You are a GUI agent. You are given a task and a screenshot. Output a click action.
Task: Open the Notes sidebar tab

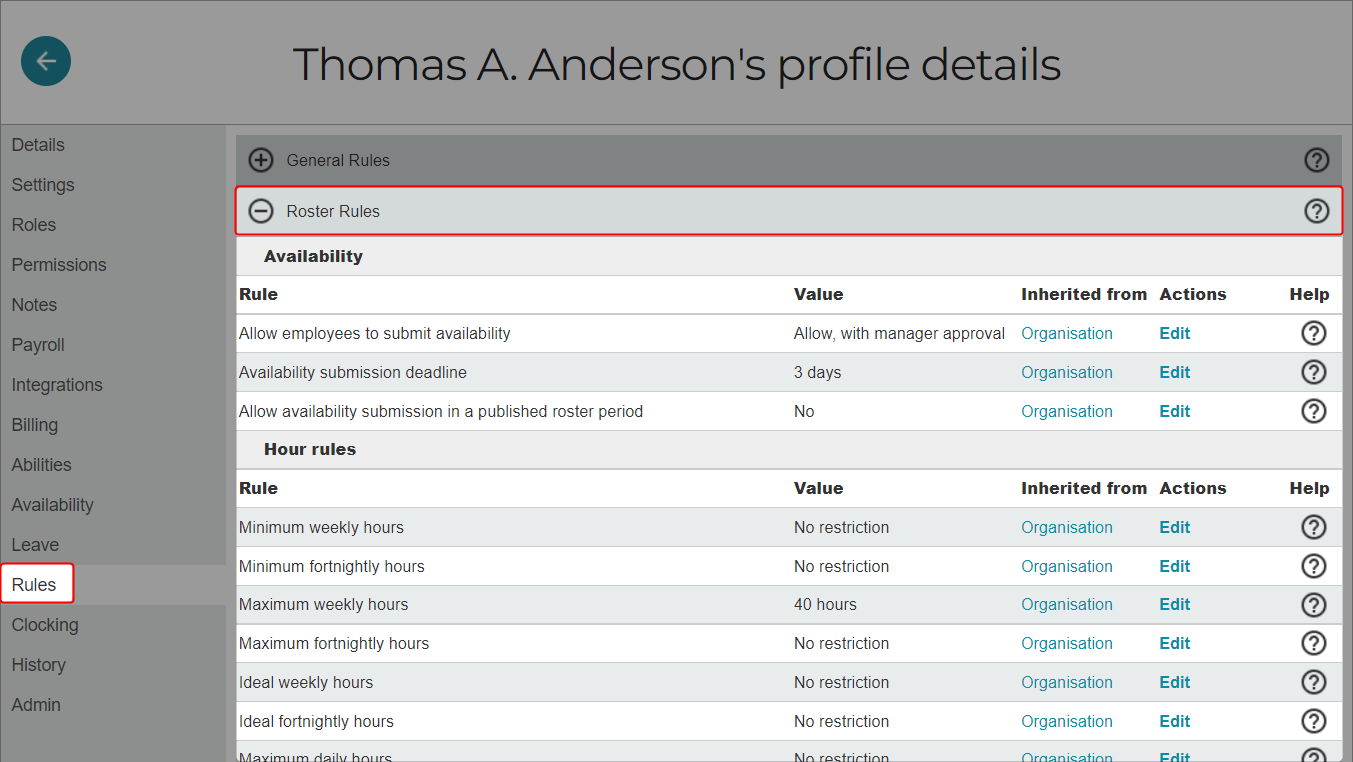(34, 305)
